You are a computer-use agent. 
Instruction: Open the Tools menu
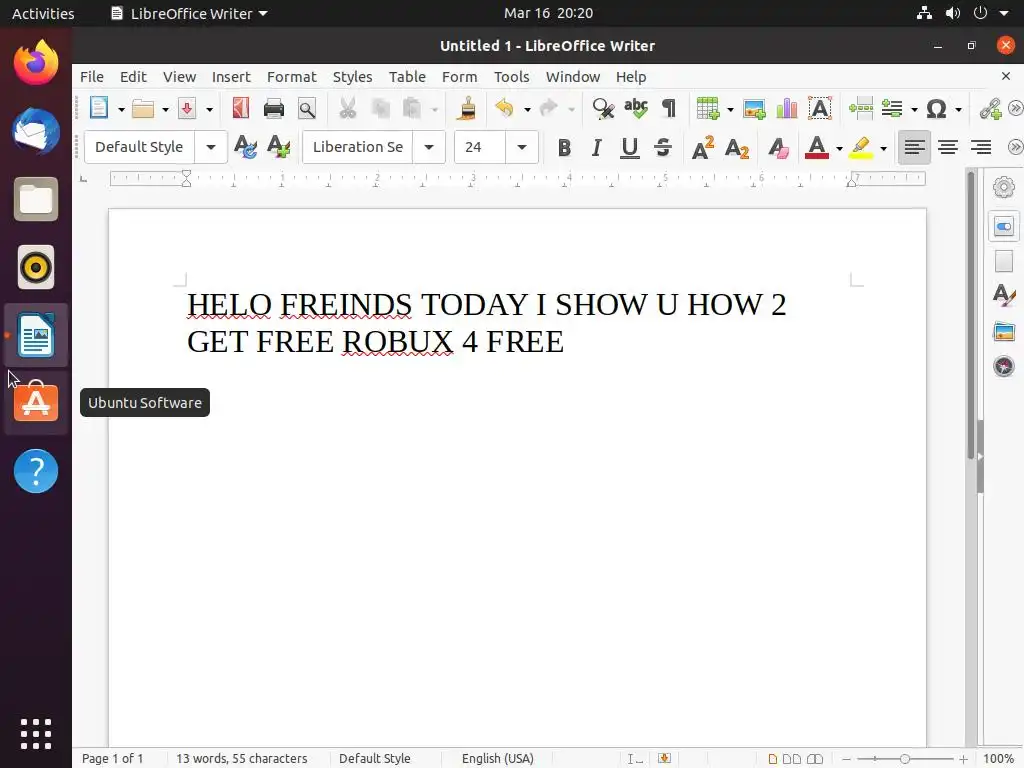tap(511, 76)
